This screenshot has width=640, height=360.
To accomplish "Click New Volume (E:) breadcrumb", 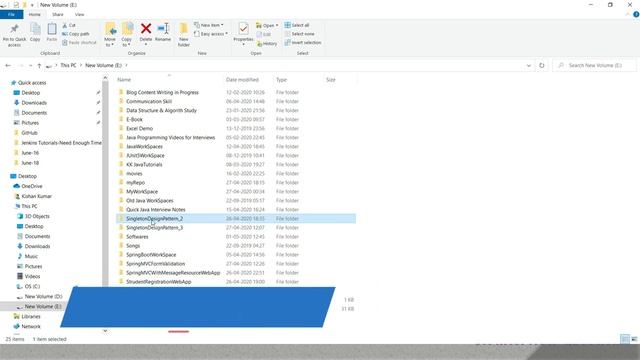I will (x=103, y=65).
